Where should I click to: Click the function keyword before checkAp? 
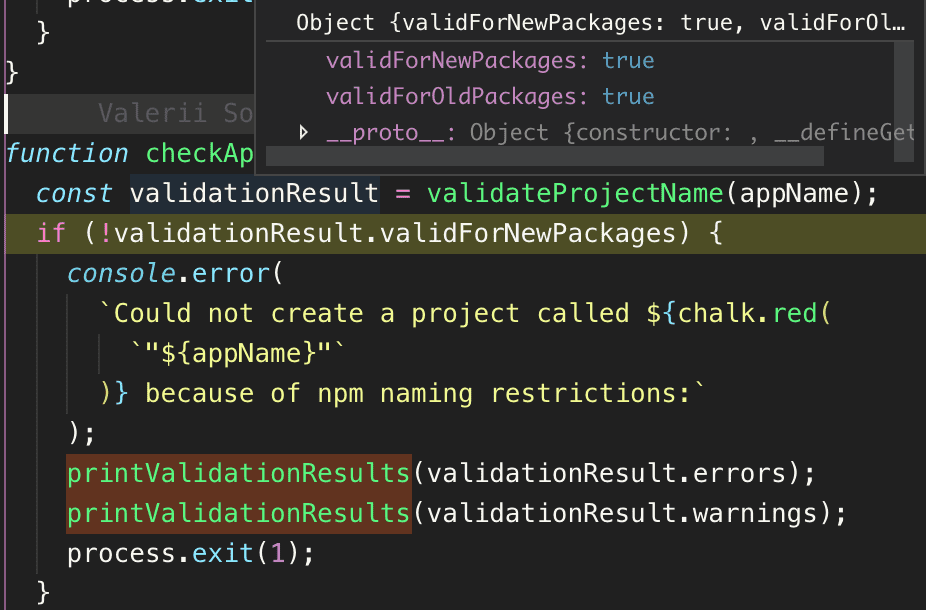pyautogui.click(x=67, y=153)
